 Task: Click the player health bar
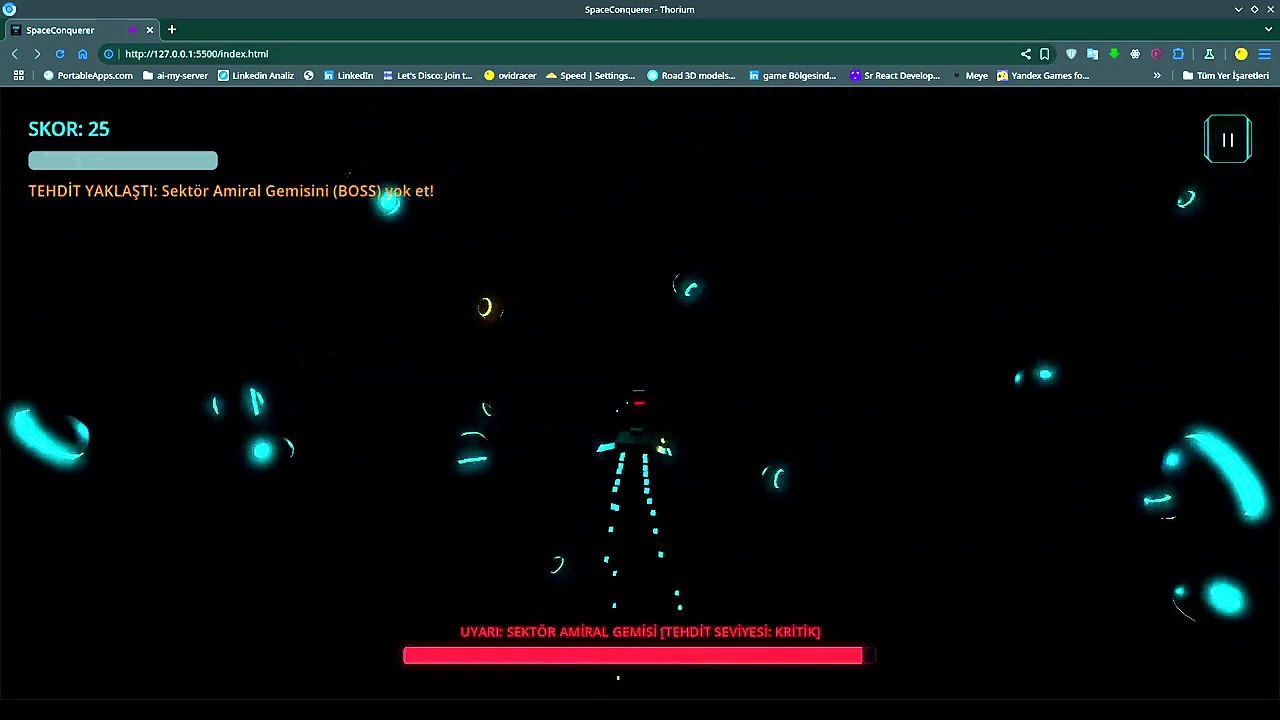tap(123, 160)
